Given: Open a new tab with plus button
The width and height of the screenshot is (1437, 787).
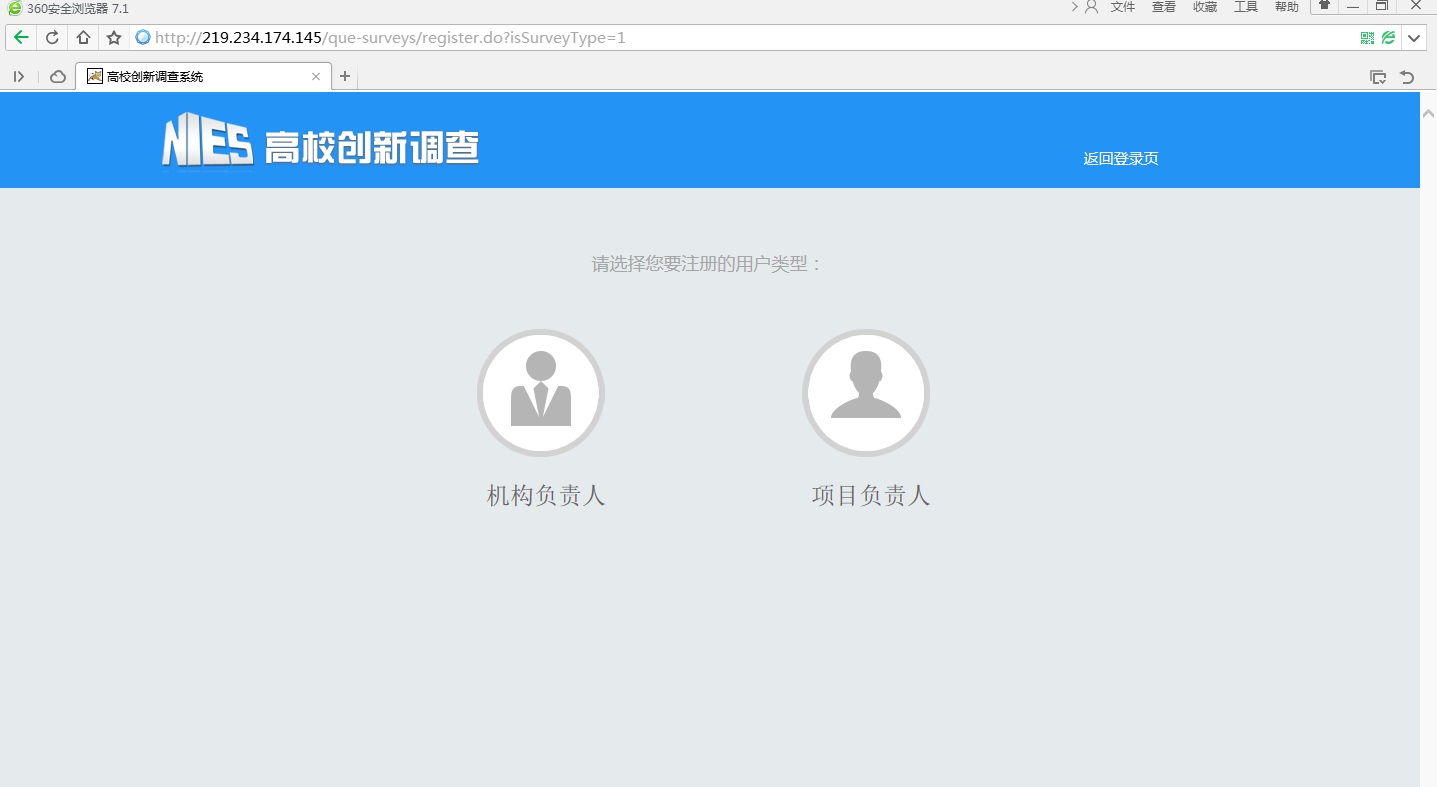Looking at the screenshot, I should coord(344,75).
